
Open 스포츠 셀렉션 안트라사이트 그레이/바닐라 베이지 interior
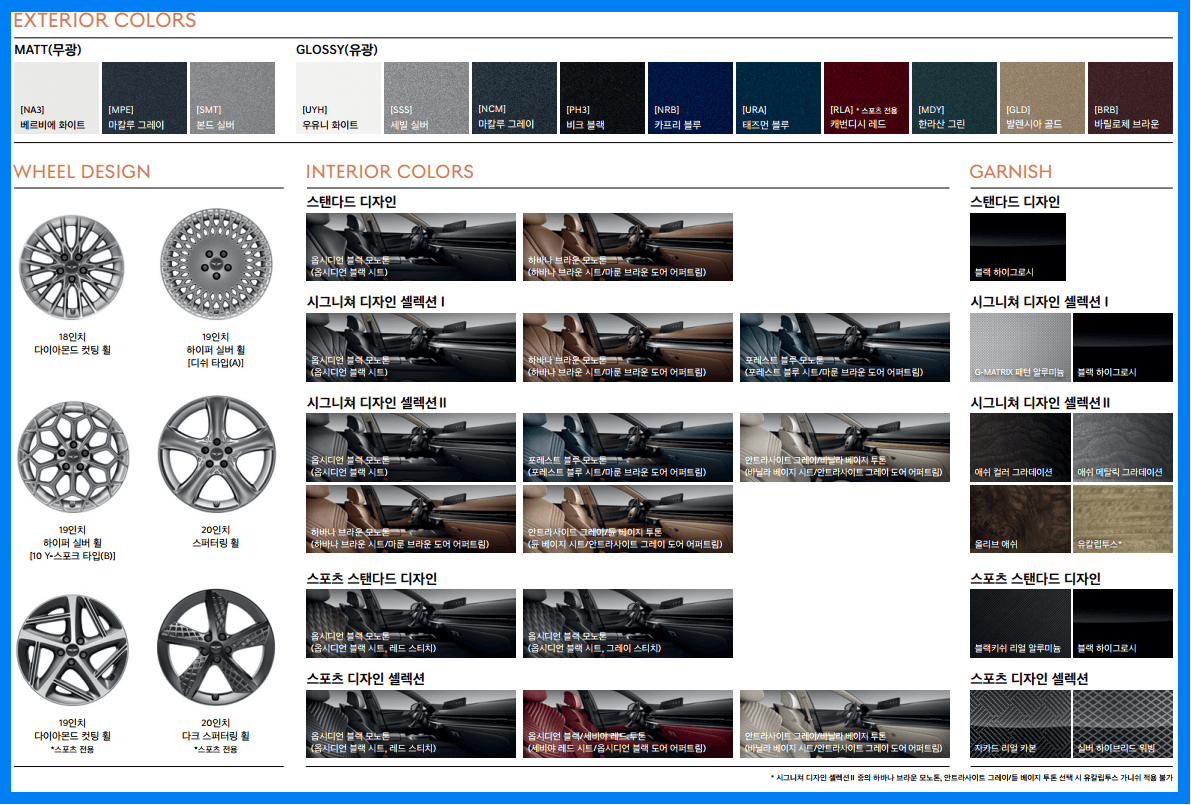tap(845, 724)
